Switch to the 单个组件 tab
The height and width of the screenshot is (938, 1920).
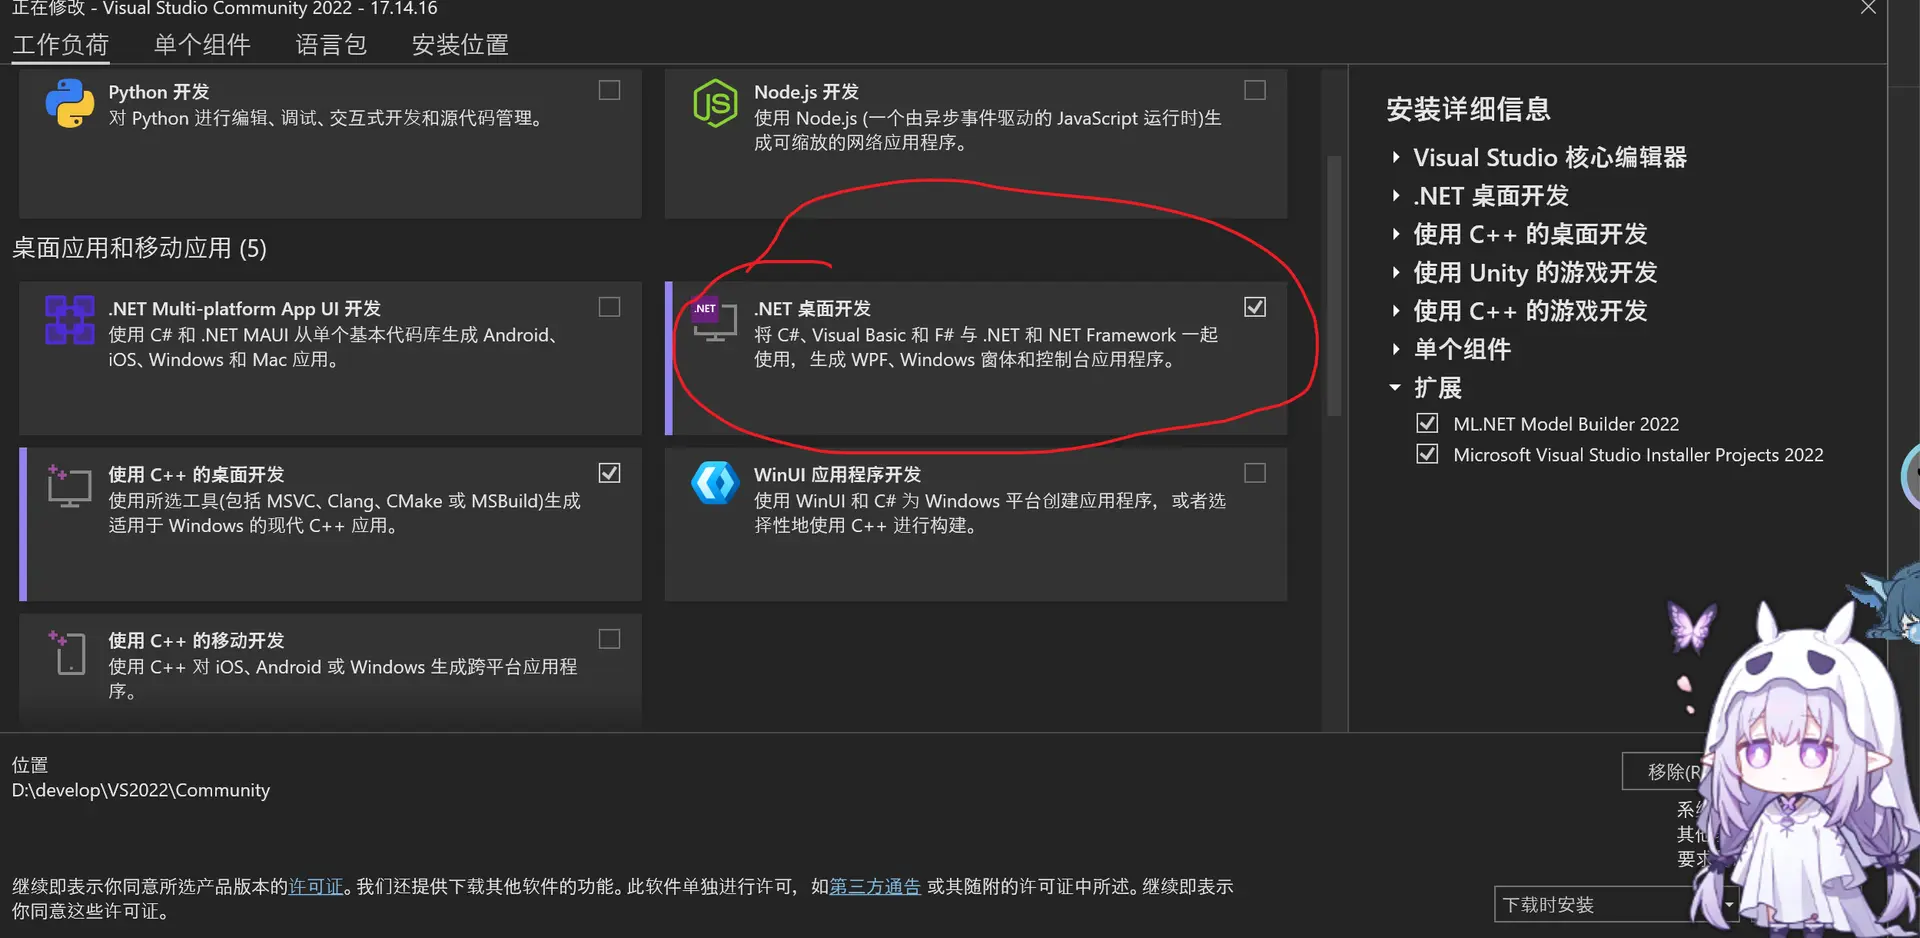[x=202, y=45]
